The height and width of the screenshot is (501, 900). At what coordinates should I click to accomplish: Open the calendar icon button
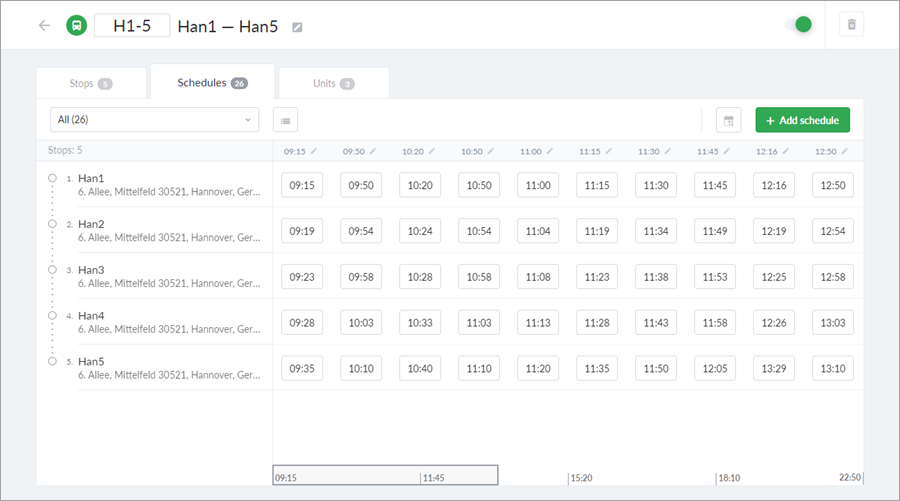click(x=729, y=121)
